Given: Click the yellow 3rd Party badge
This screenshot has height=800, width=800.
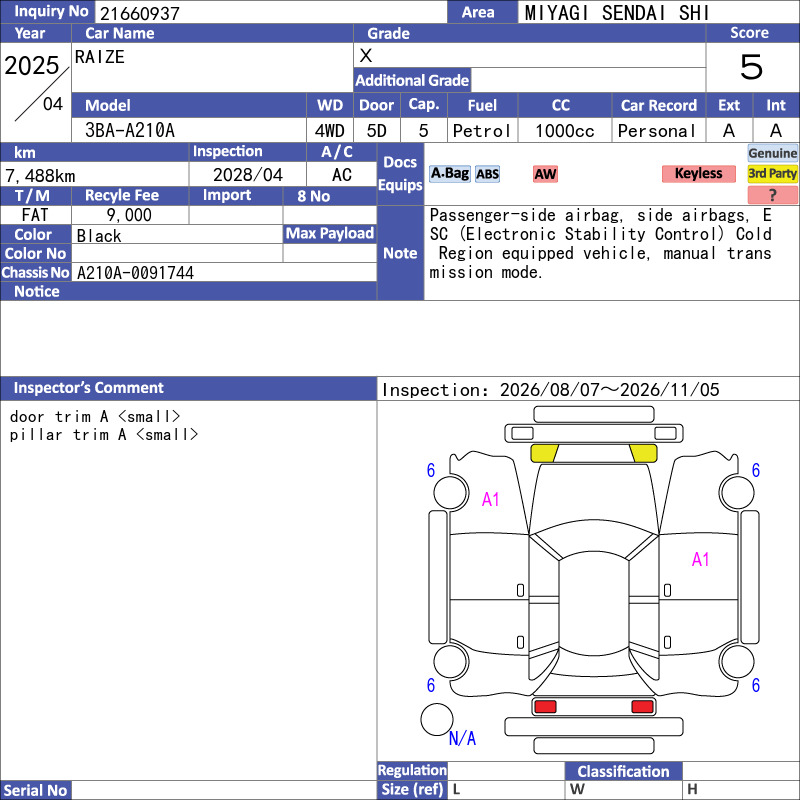Looking at the screenshot, I should (x=772, y=173).
